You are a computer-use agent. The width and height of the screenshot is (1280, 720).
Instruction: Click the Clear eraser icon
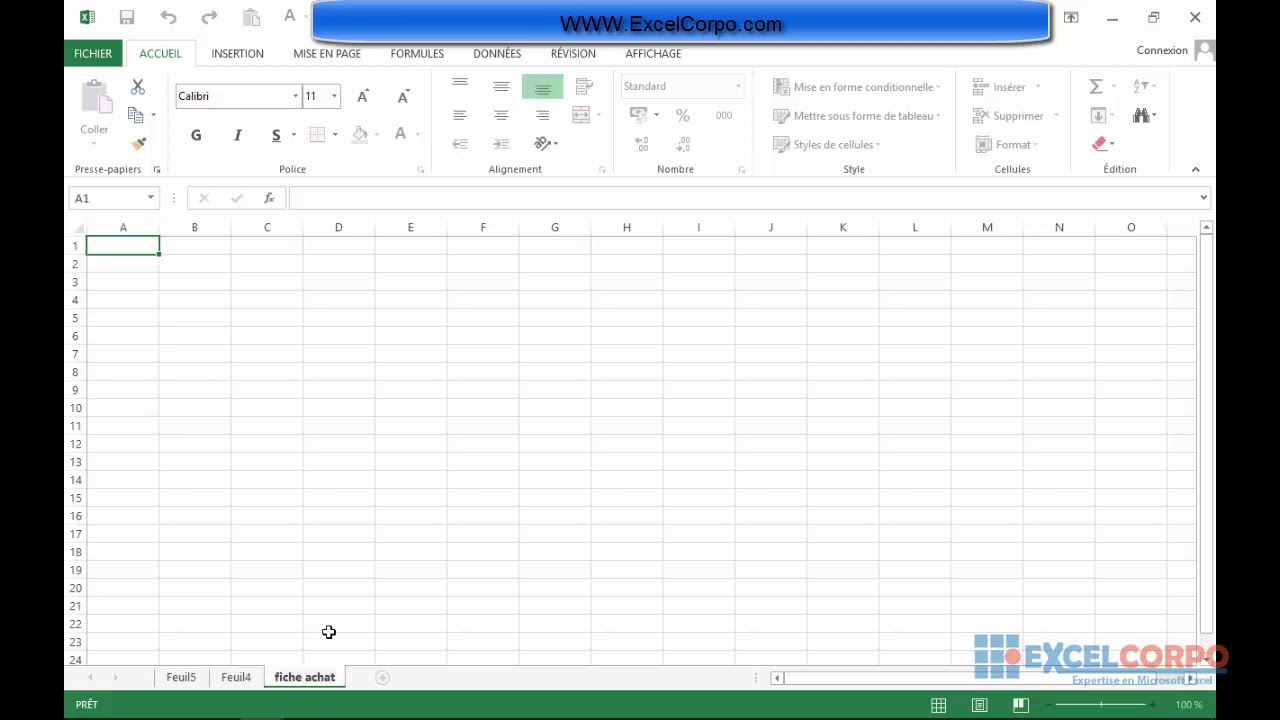tap(1099, 144)
